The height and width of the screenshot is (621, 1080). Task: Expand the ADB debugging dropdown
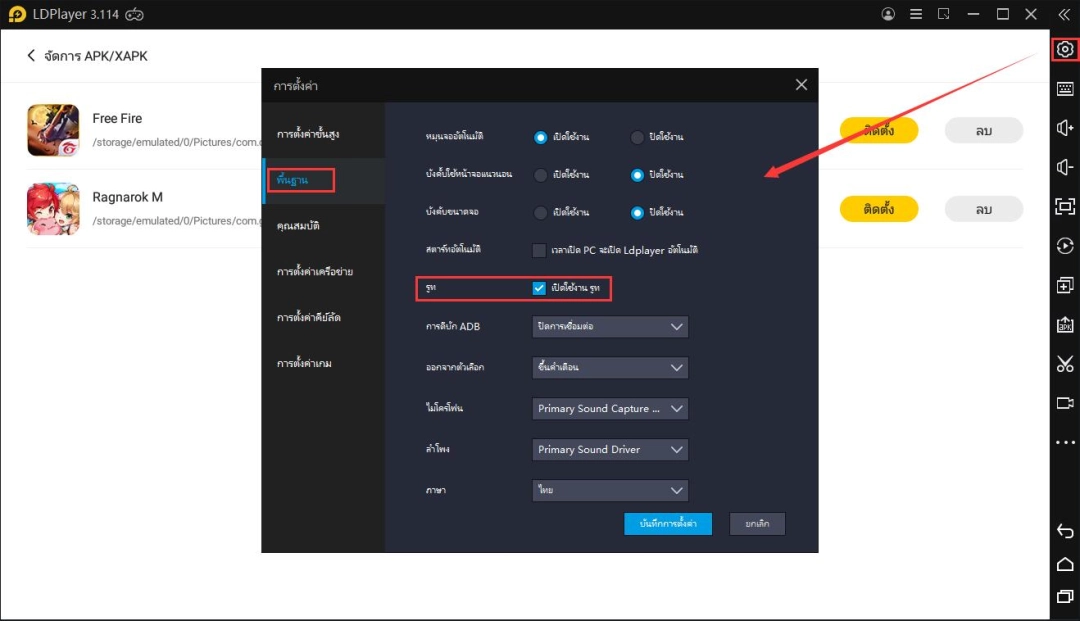click(610, 326)
